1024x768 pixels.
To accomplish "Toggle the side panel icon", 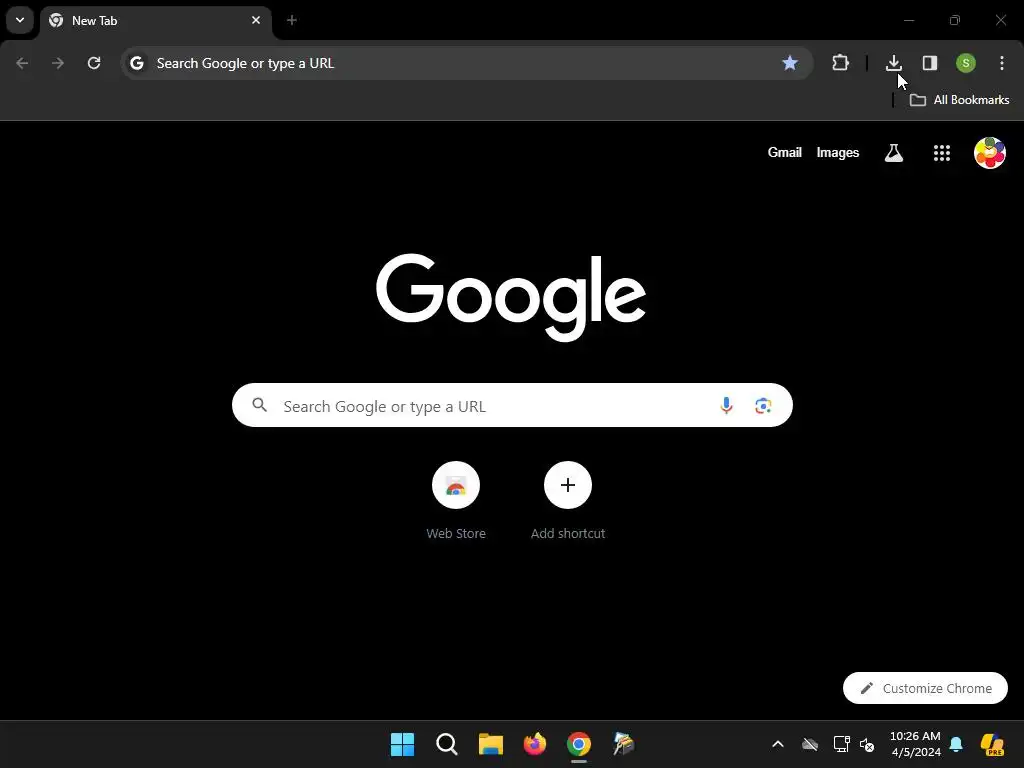I will click(930, 63).
